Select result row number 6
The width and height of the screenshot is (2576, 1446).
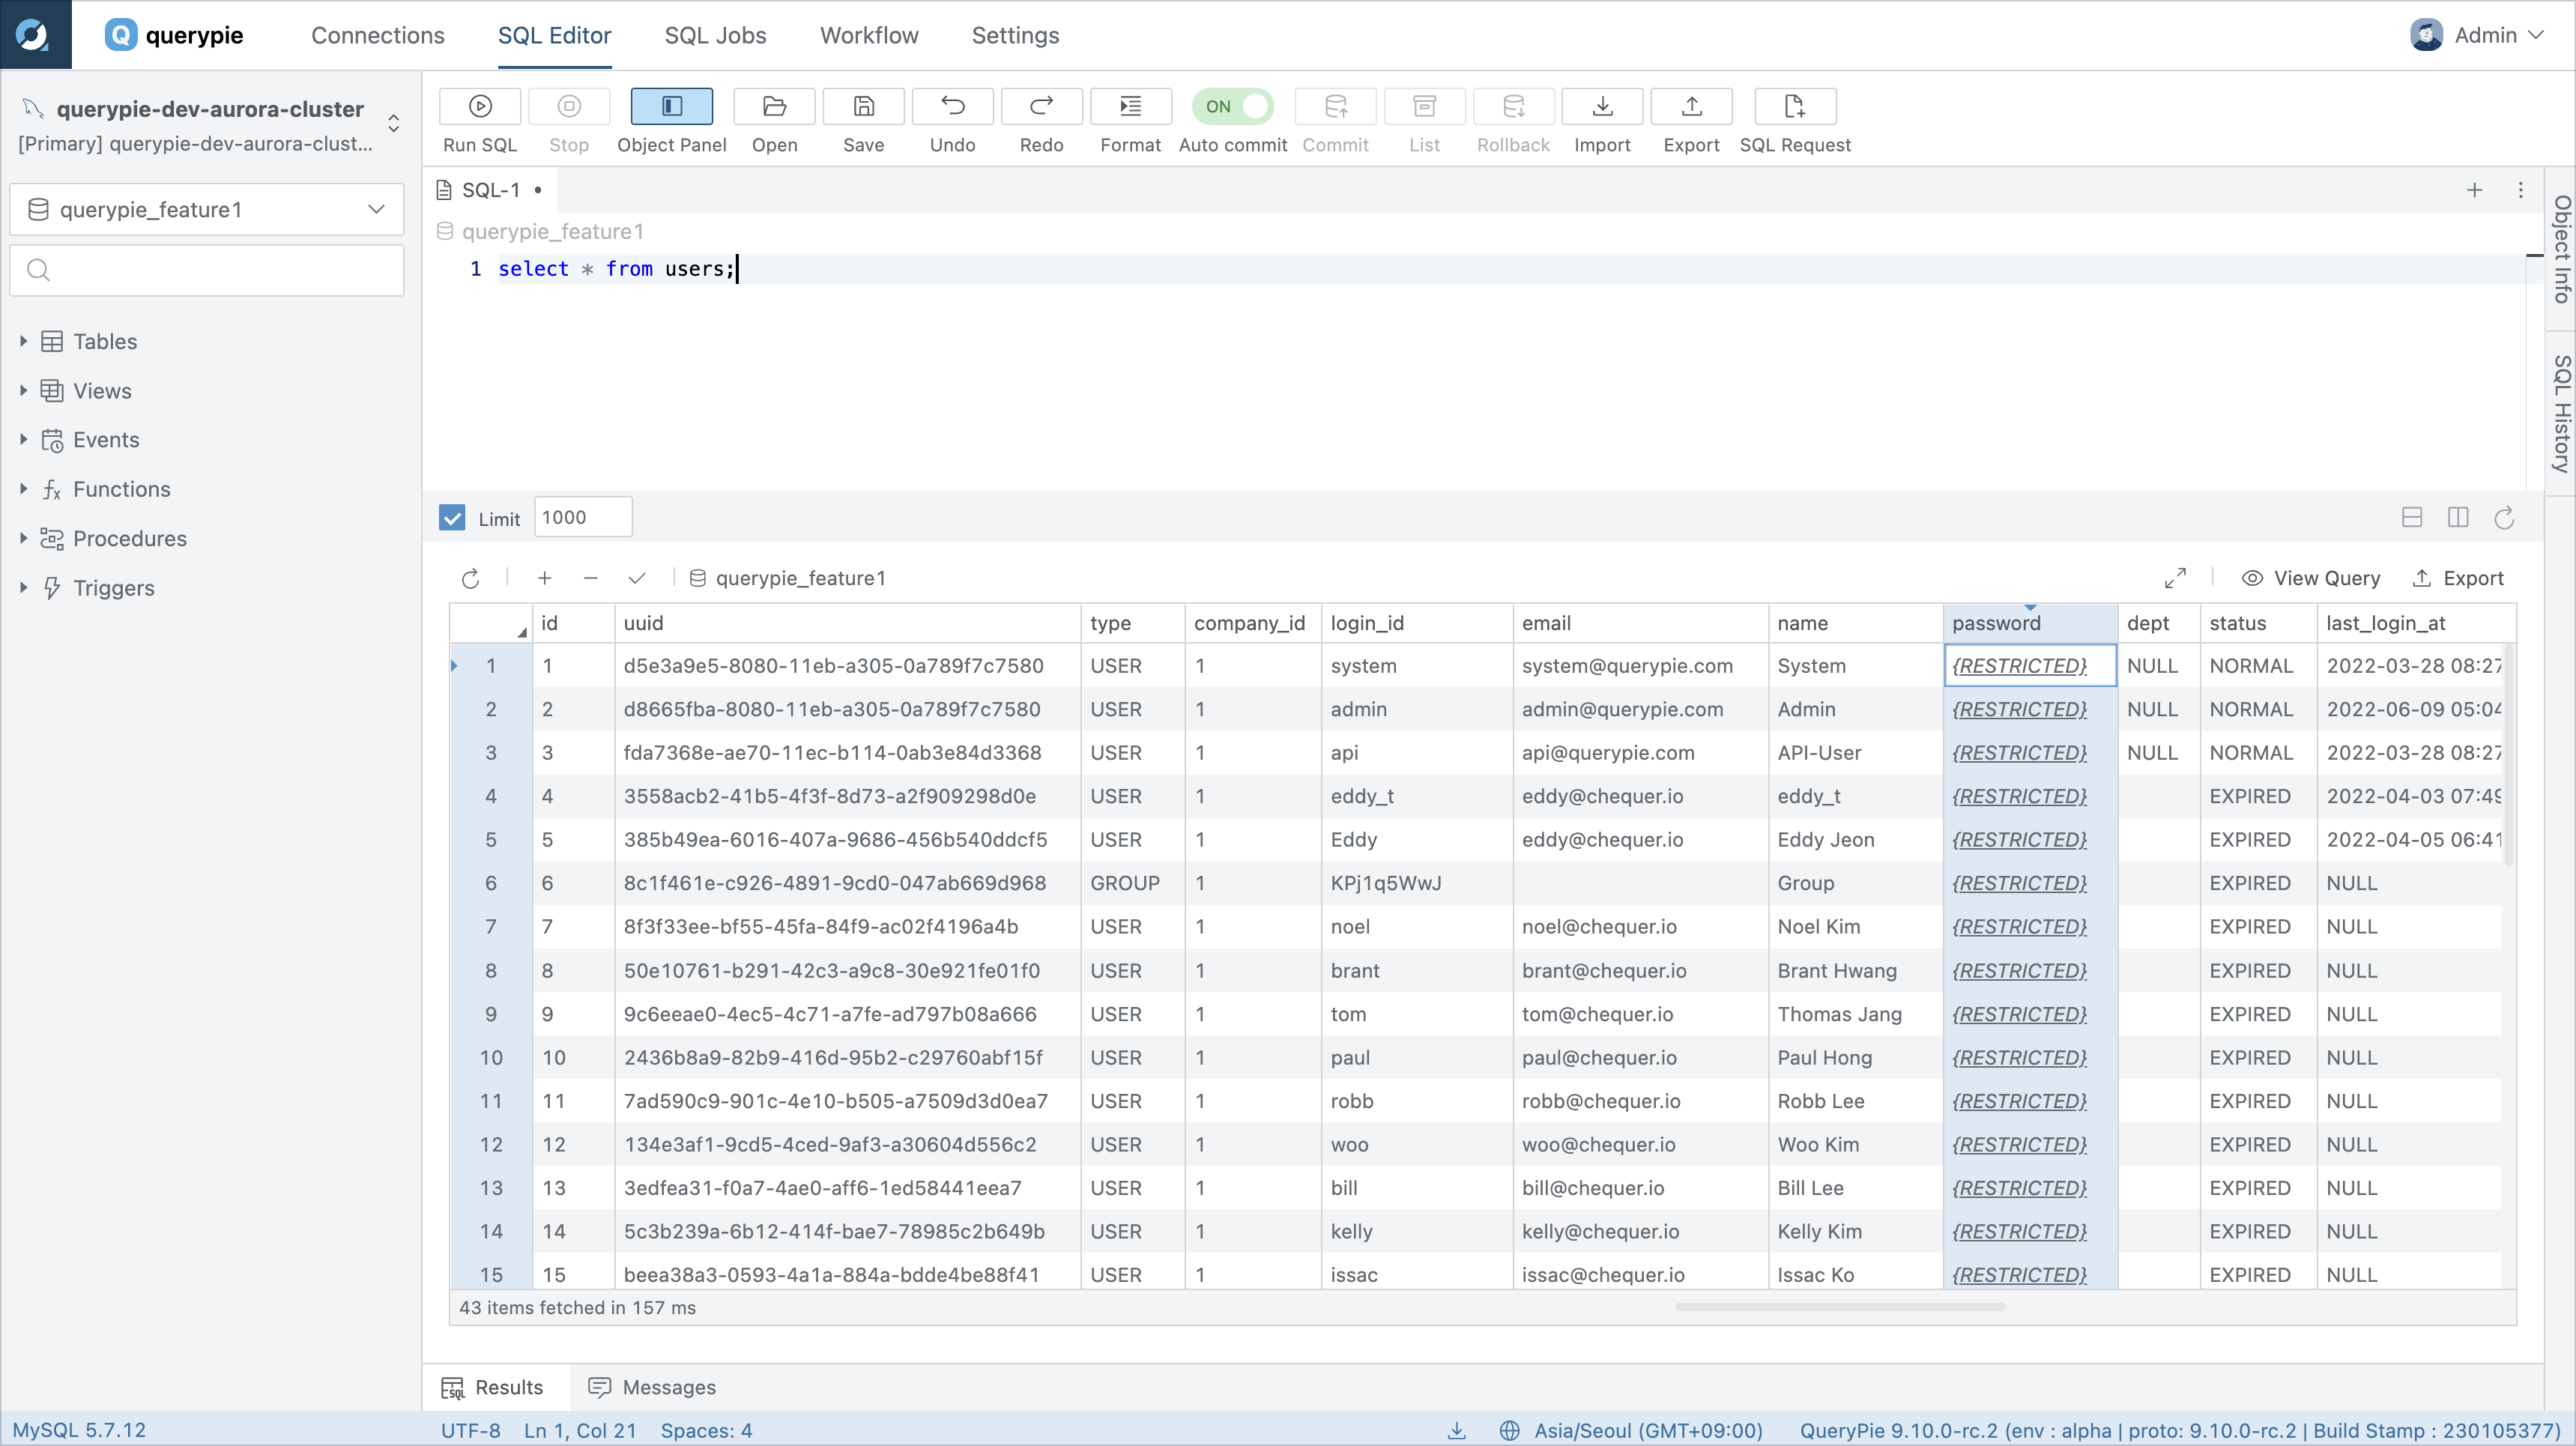[491, 883]
